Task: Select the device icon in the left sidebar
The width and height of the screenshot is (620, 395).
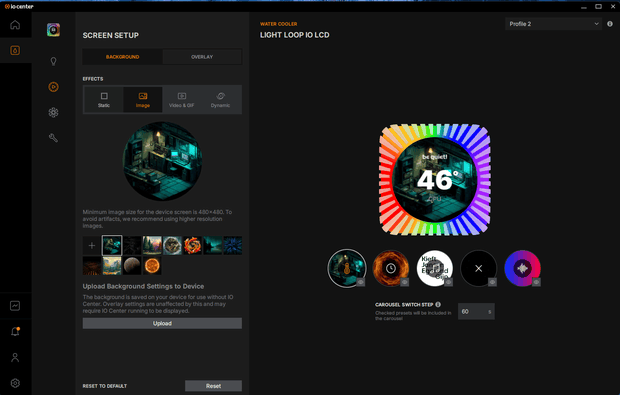Action: (x=15, y=50)
